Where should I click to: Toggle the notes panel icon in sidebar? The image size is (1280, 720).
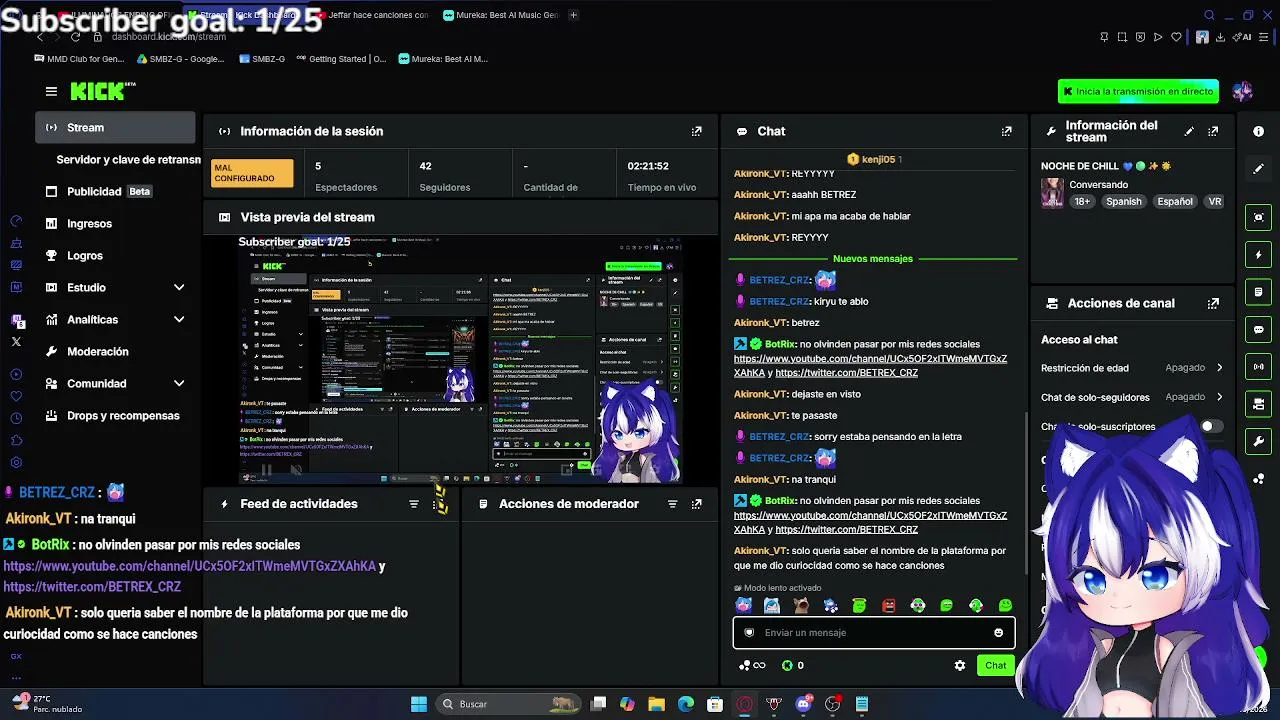tap(1258, 292)
